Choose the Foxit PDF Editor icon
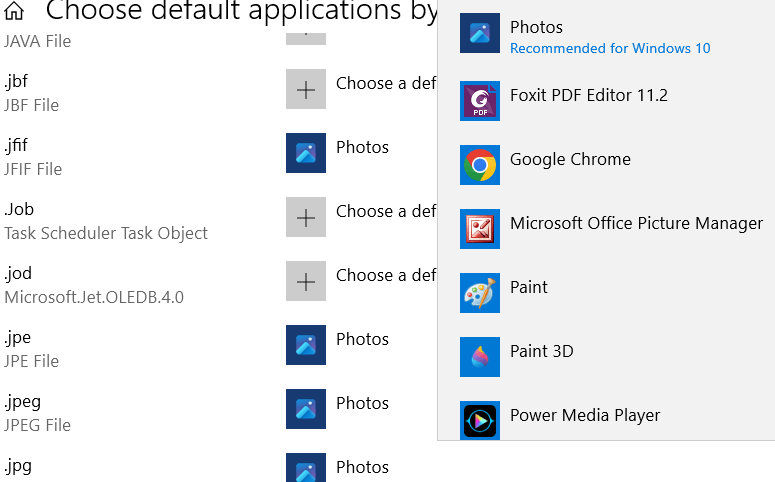Screen dimensions: 775x482 pos(479,101)
